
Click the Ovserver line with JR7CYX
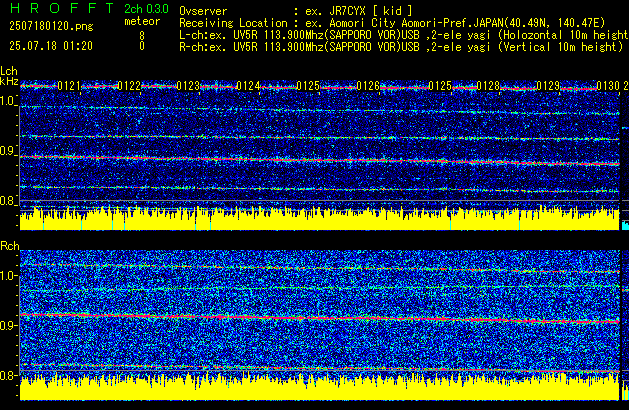tap(296, 11)
